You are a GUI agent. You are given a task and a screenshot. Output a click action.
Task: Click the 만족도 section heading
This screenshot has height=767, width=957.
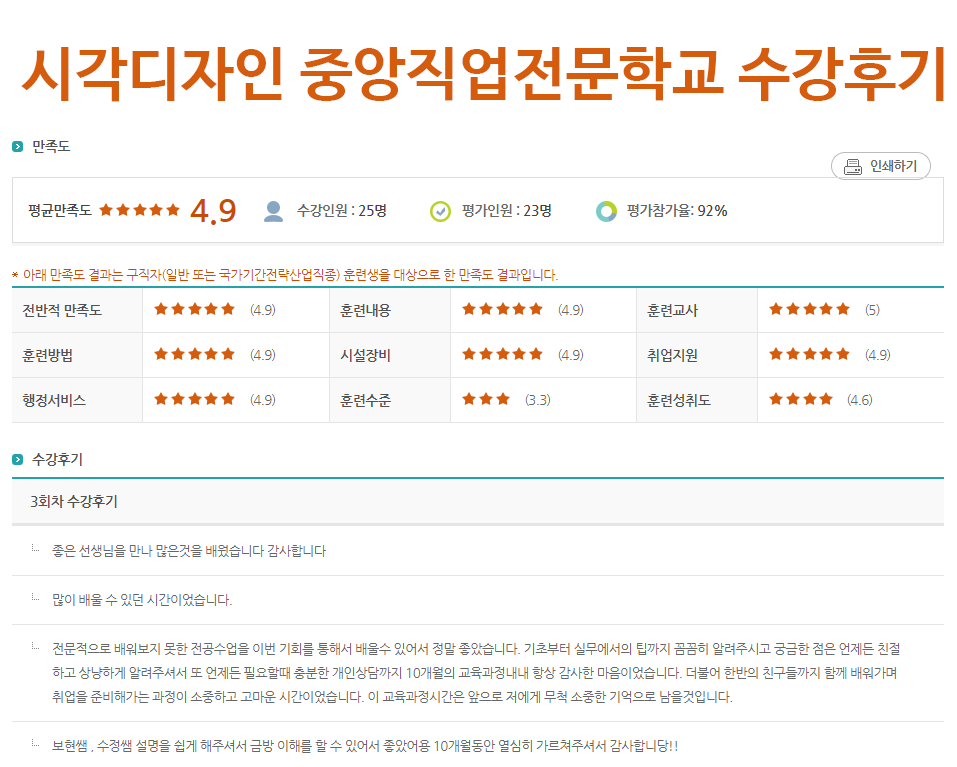point(51,146)
